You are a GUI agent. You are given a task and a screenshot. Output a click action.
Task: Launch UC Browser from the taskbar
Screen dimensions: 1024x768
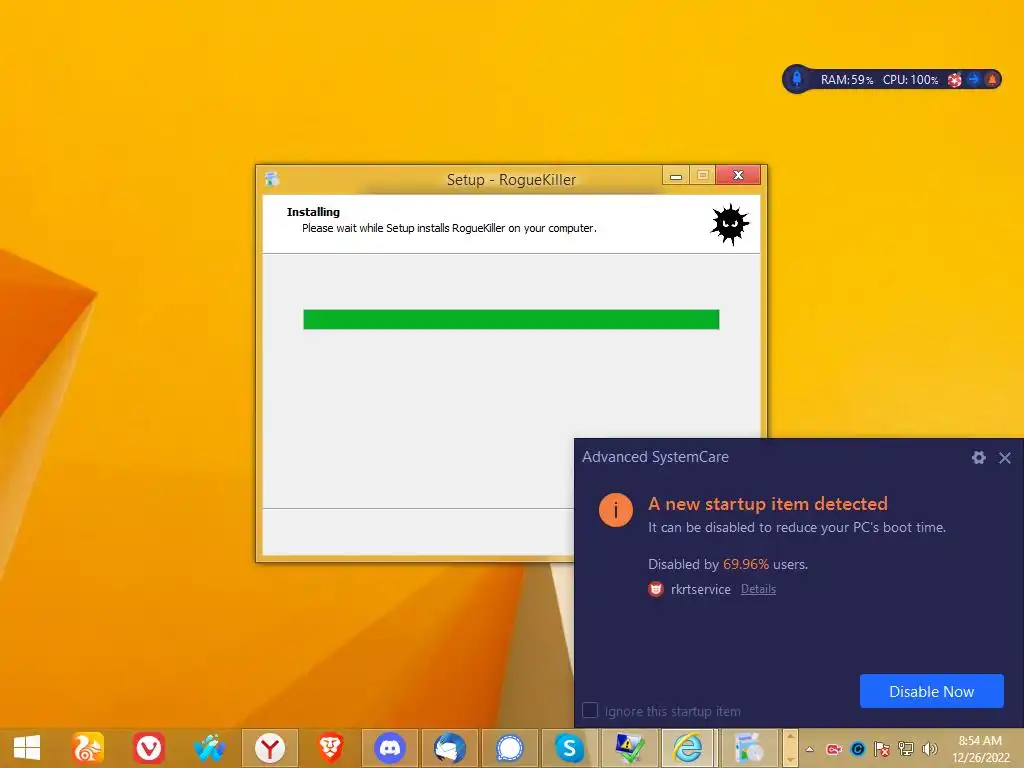click(x=88, y=748)
